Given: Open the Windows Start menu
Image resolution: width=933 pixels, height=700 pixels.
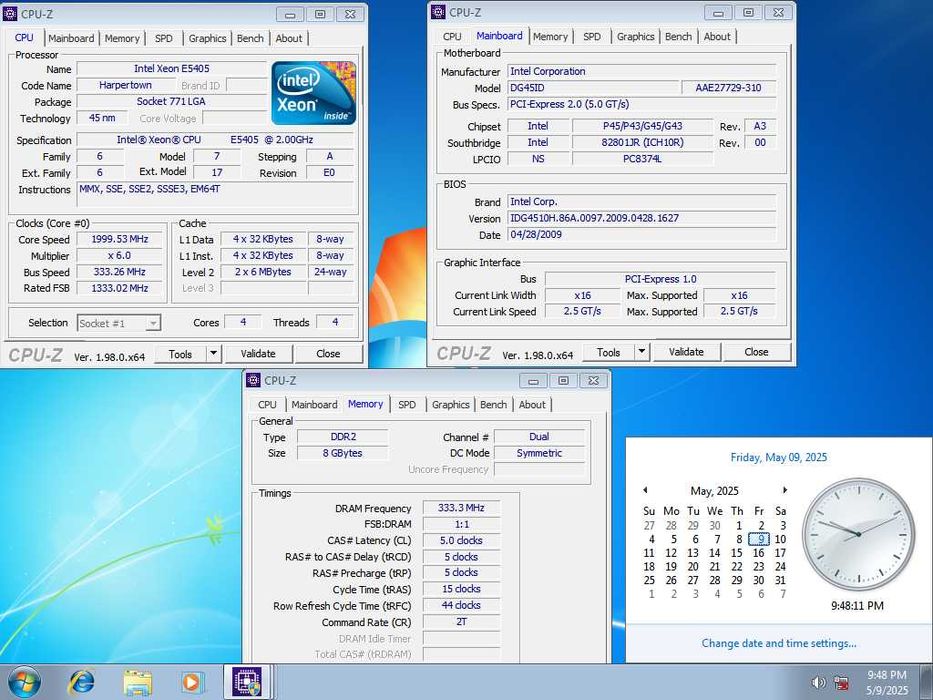Looking at the screenshot, I should pyautogui.click(x=24, y=681).
